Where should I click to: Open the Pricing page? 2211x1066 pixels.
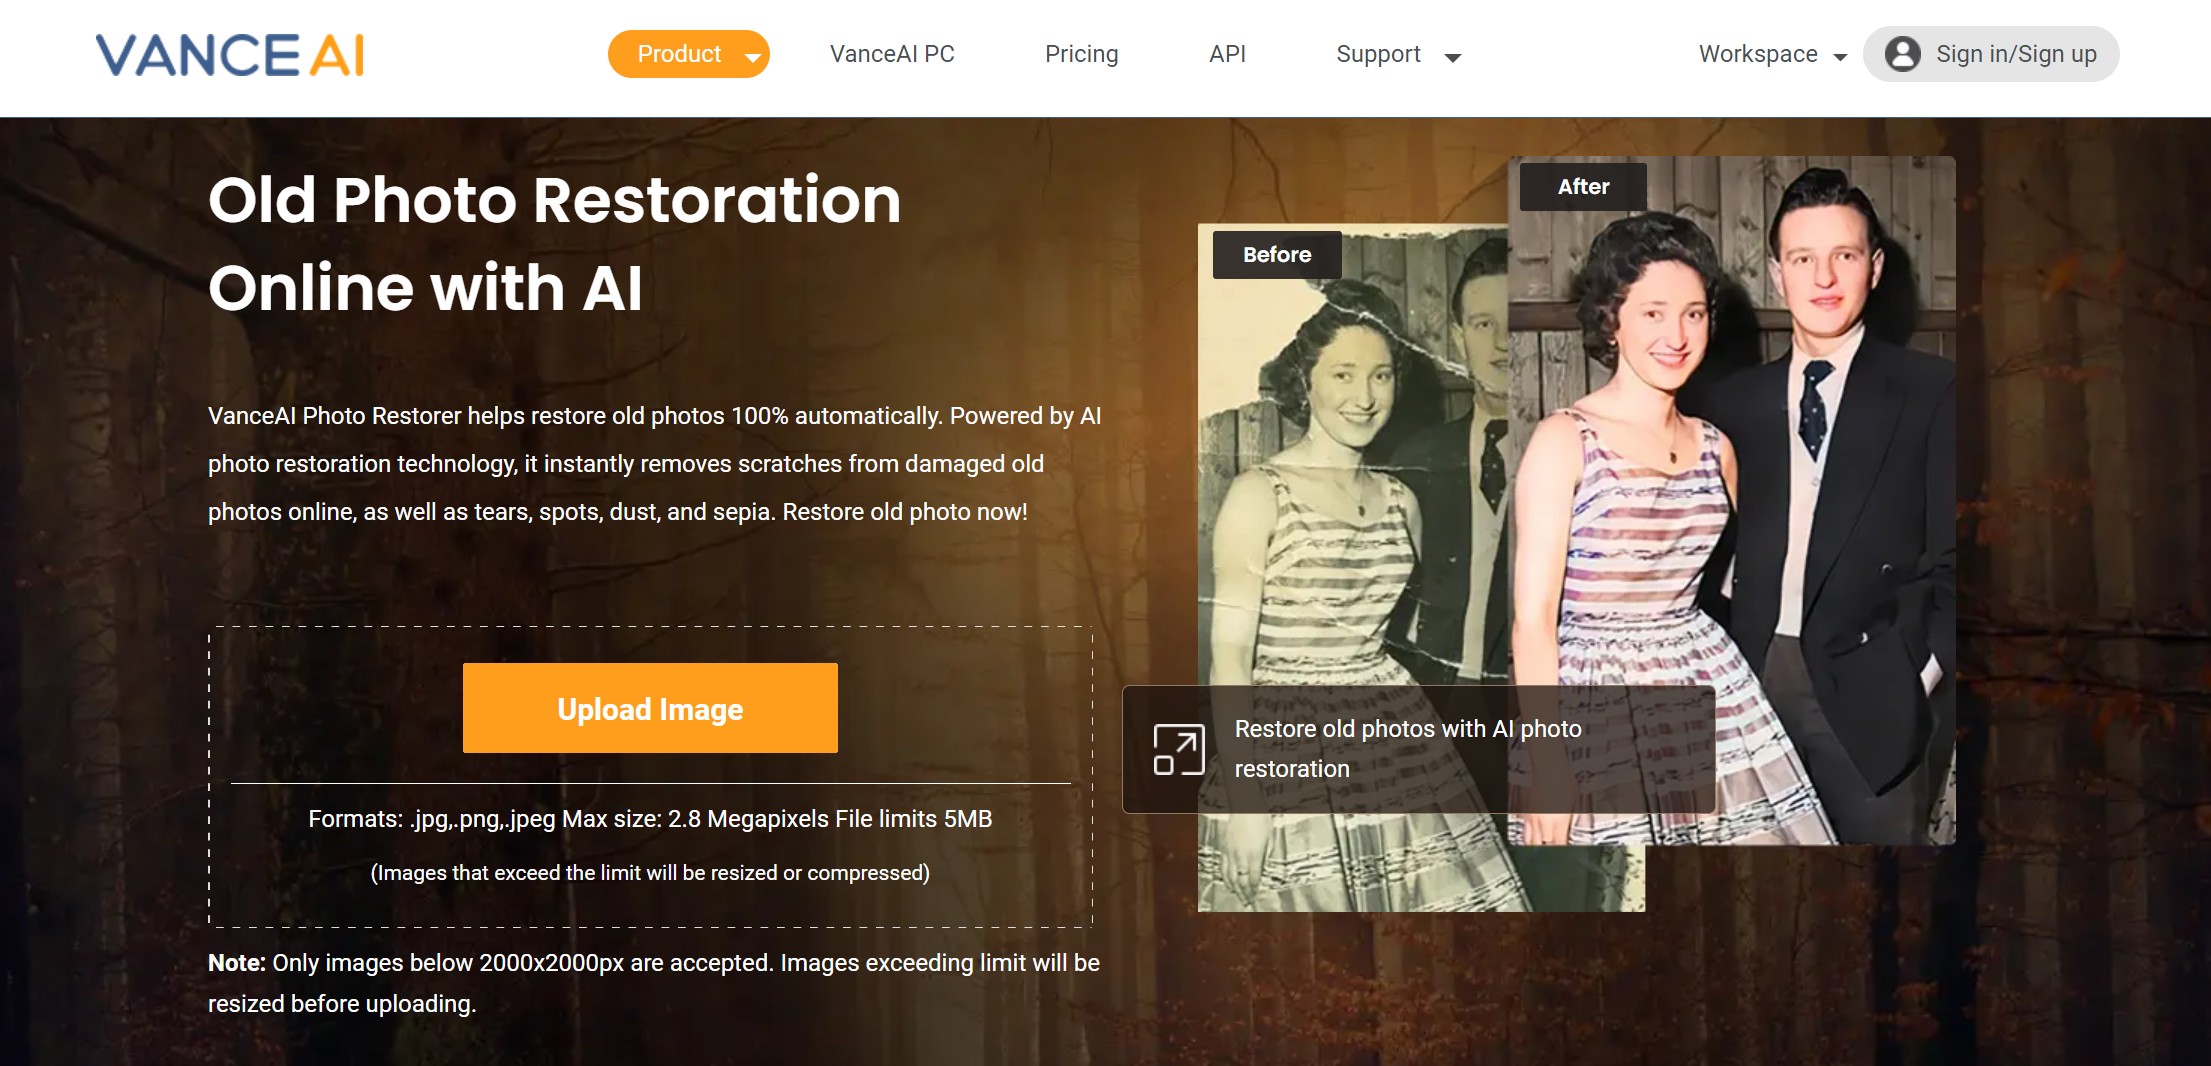click(x=1081, y=54)
